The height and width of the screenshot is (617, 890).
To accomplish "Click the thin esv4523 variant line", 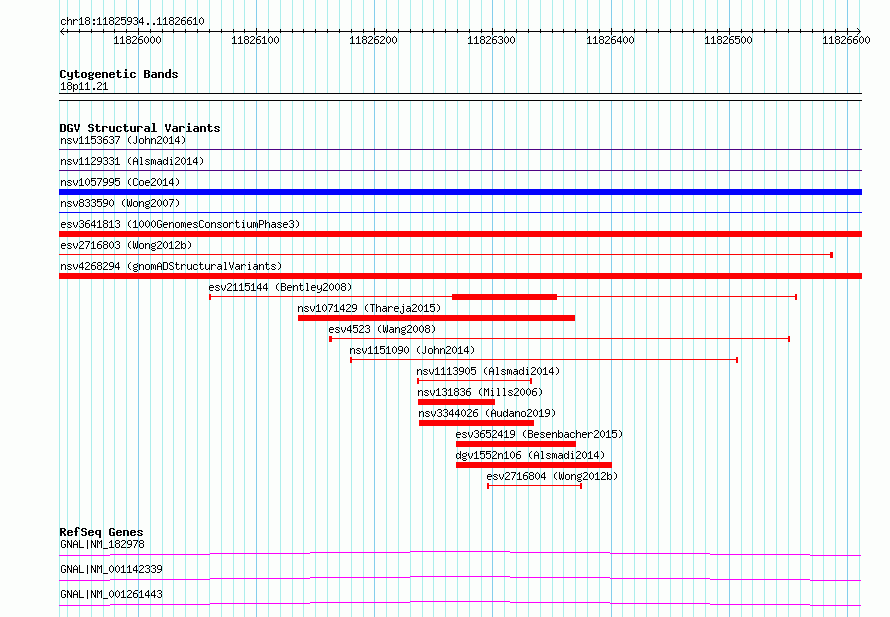I will [x=560, y=339].
